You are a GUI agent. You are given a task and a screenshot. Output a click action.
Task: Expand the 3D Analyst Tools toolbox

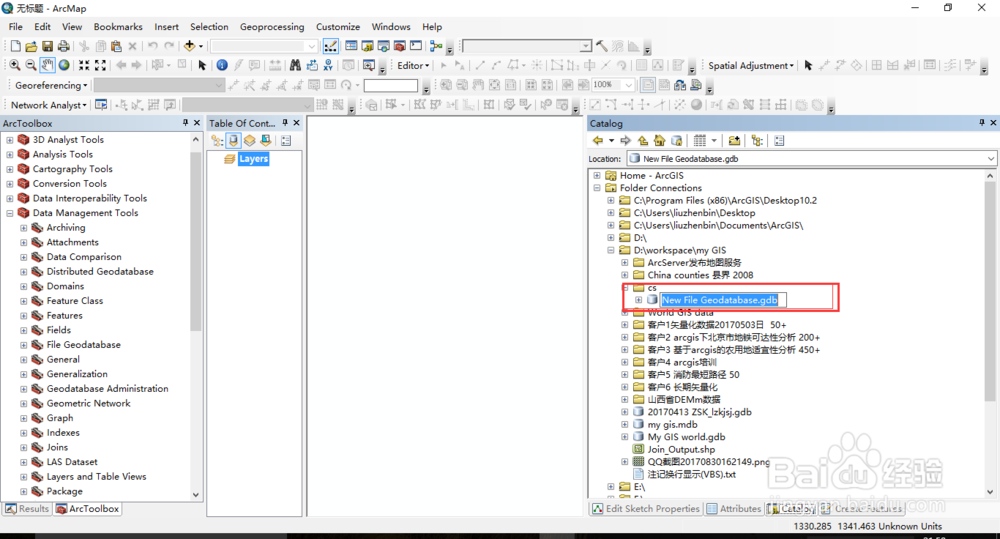[10, 139]
